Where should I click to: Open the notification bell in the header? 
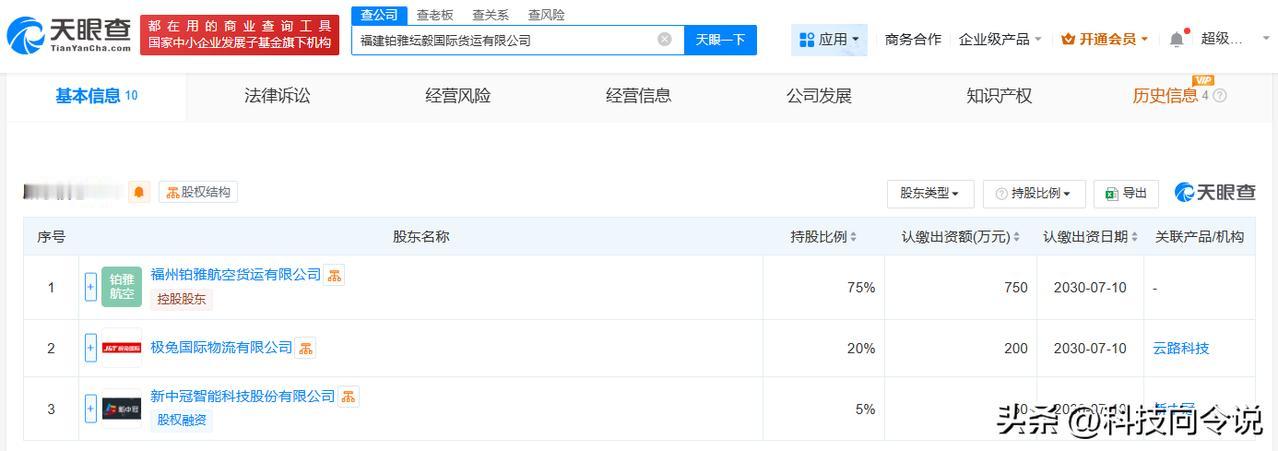click(1176, 39)
